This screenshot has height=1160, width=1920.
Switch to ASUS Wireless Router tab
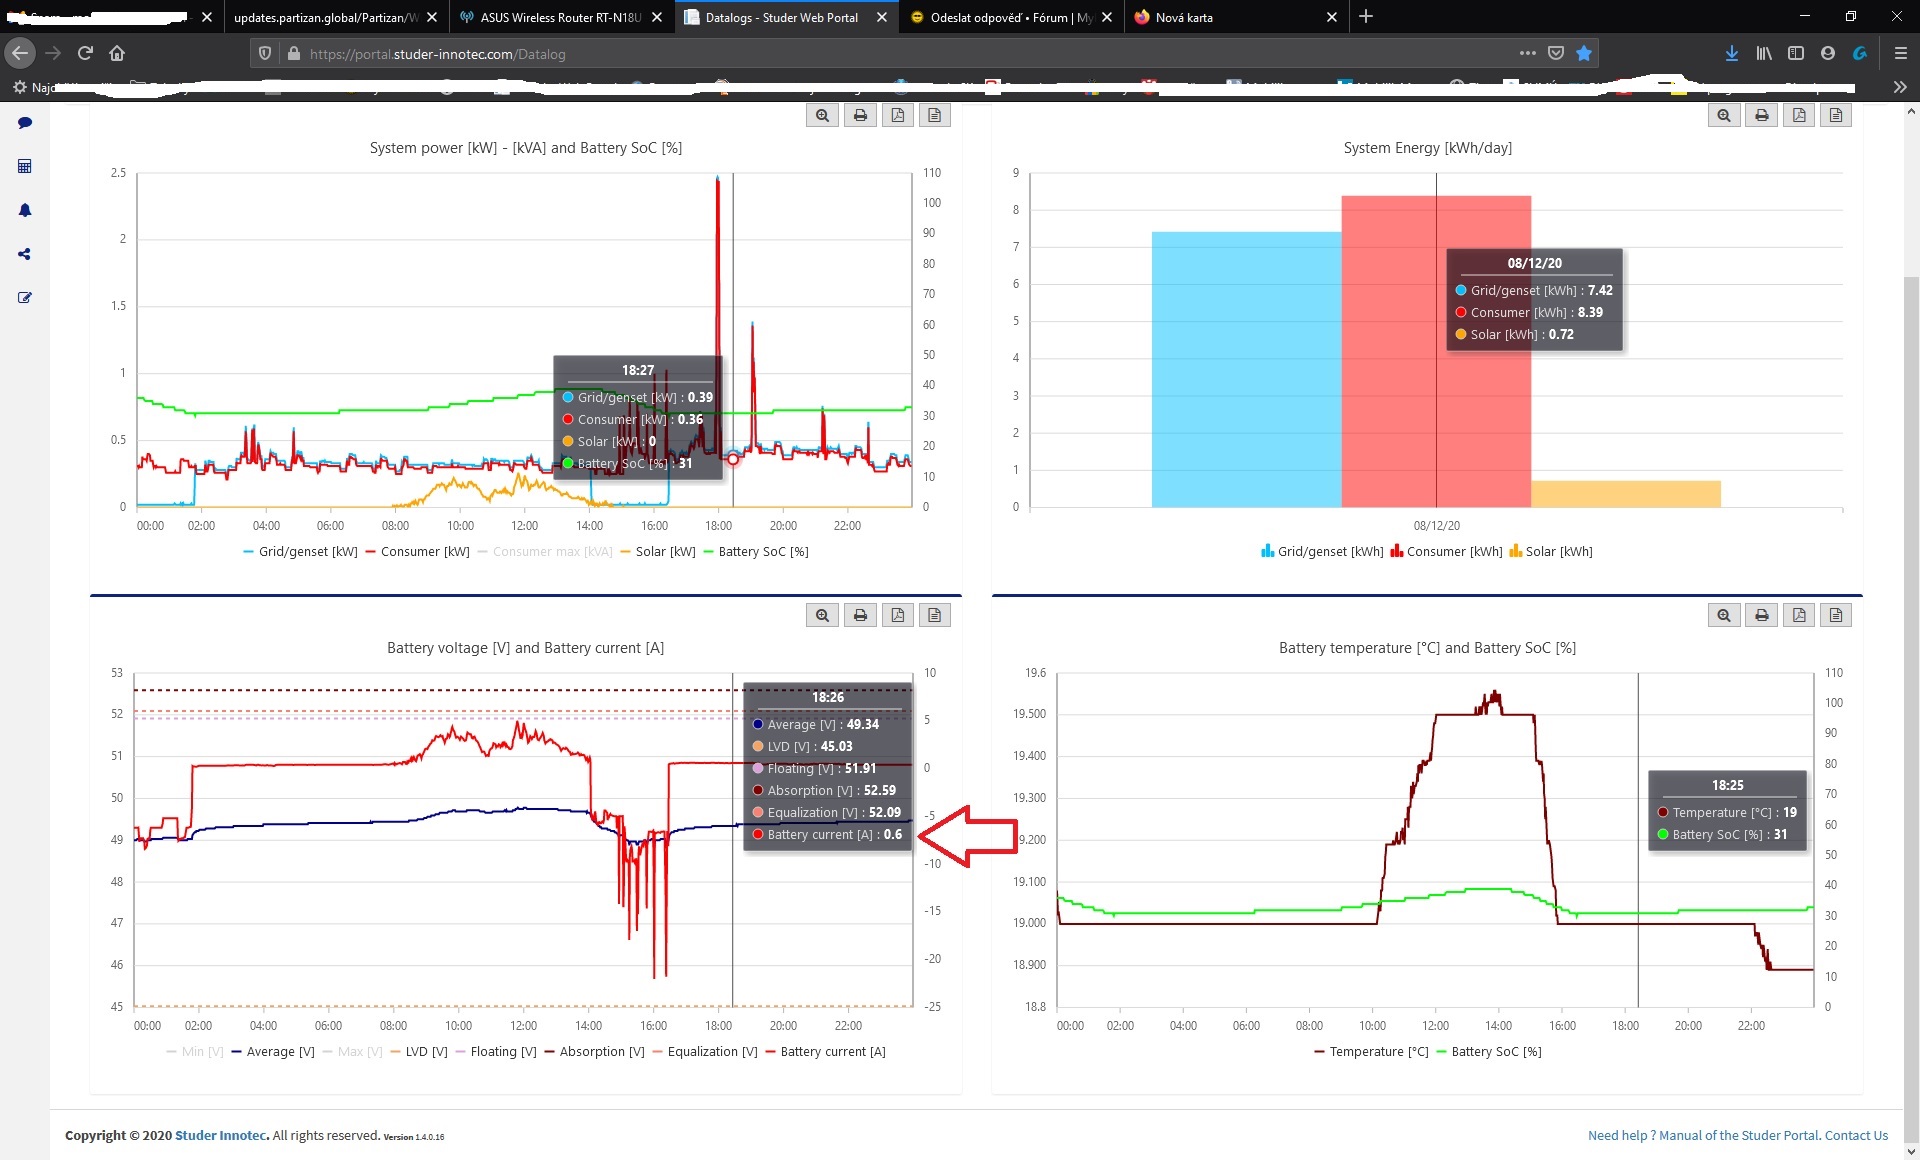(560, 18)
